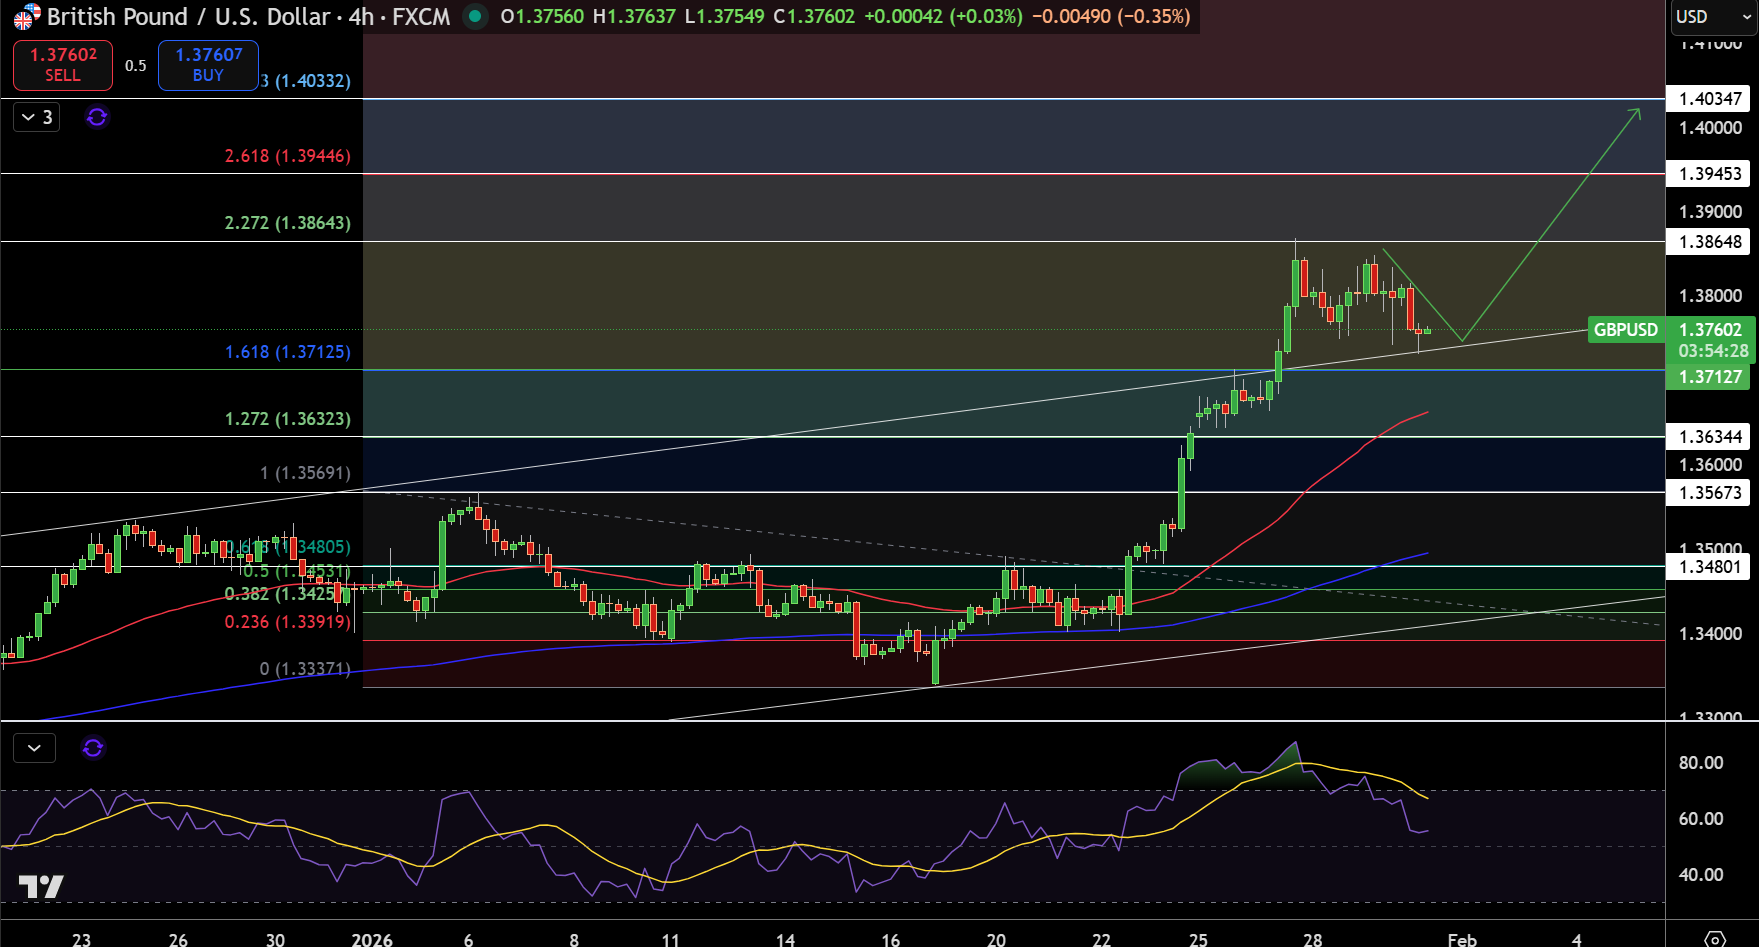Click the 0.5 spread value
Viewport: 1759px width, 947px height.
click(x=136, y=66)
